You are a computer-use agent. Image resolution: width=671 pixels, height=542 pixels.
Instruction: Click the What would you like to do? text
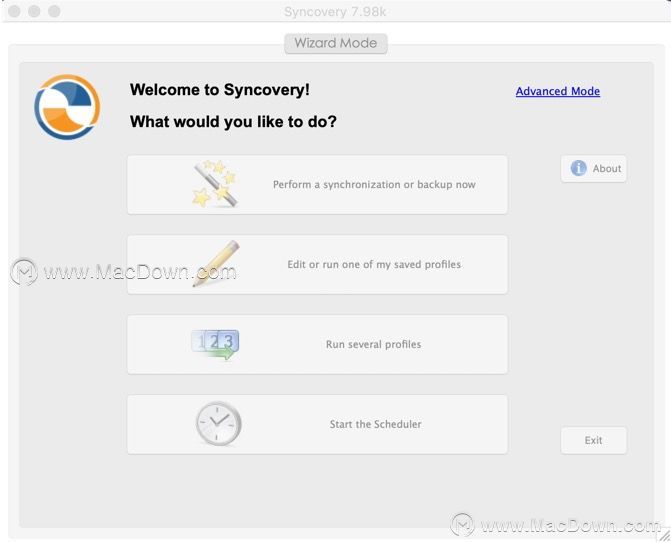click(x=233, y=122)
